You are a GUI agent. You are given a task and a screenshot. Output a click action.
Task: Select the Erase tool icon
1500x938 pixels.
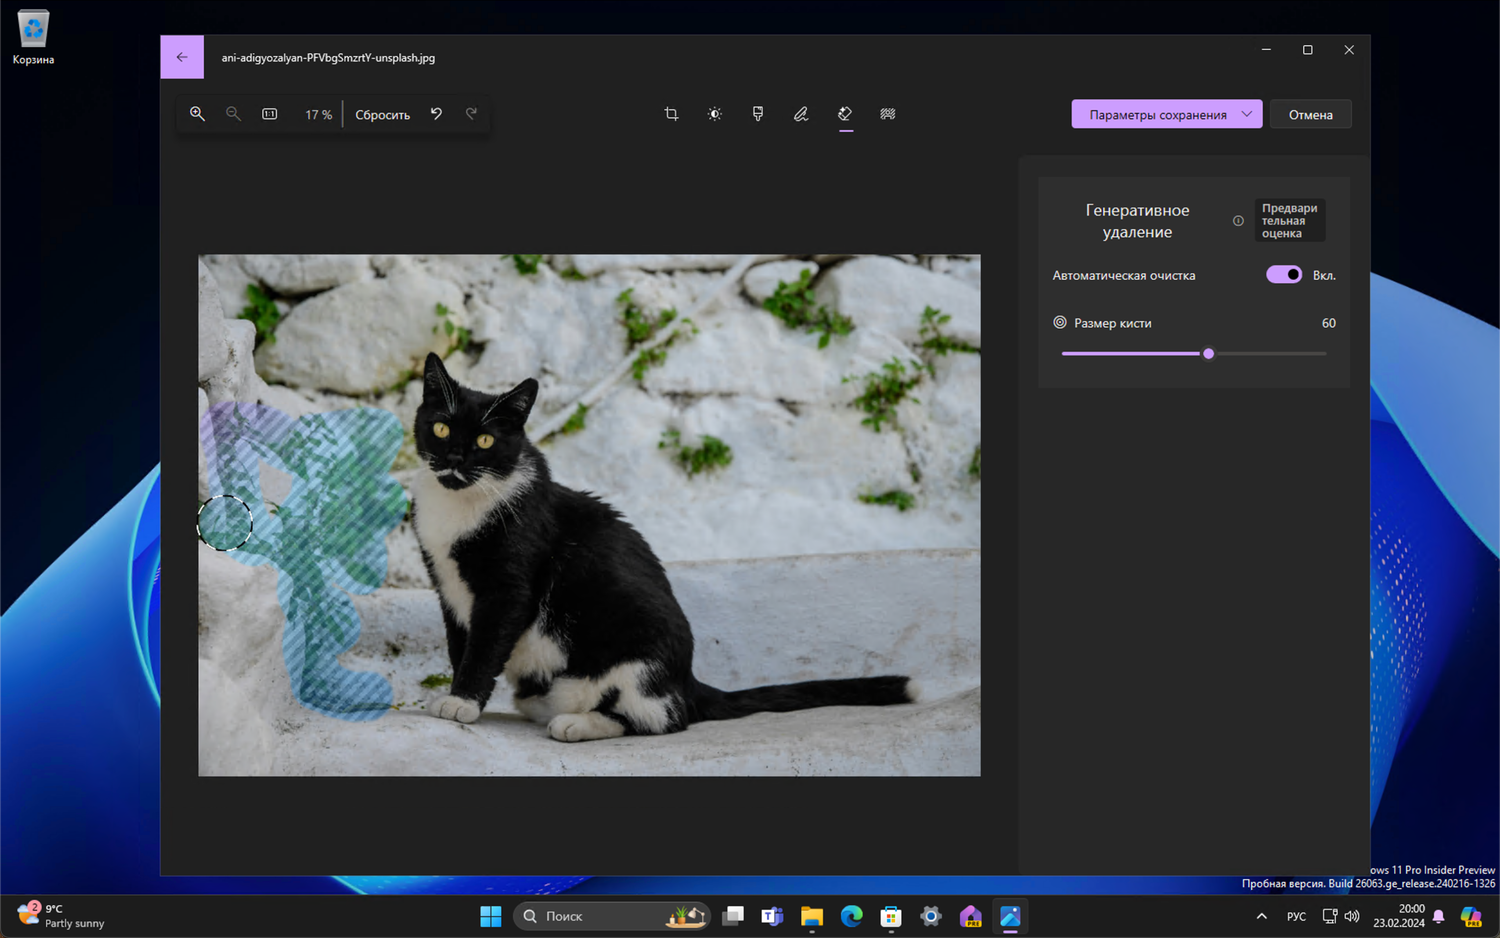tap(845, 114)
